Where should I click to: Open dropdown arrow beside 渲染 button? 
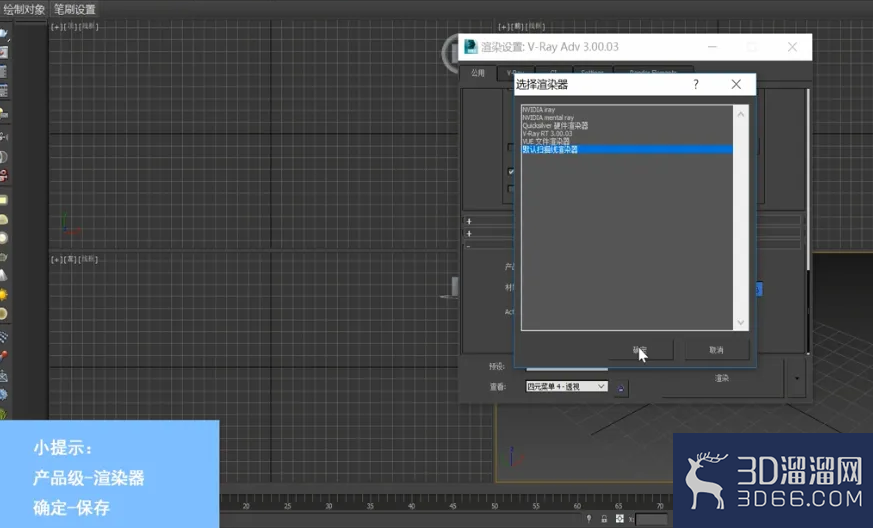click(797, 378)
